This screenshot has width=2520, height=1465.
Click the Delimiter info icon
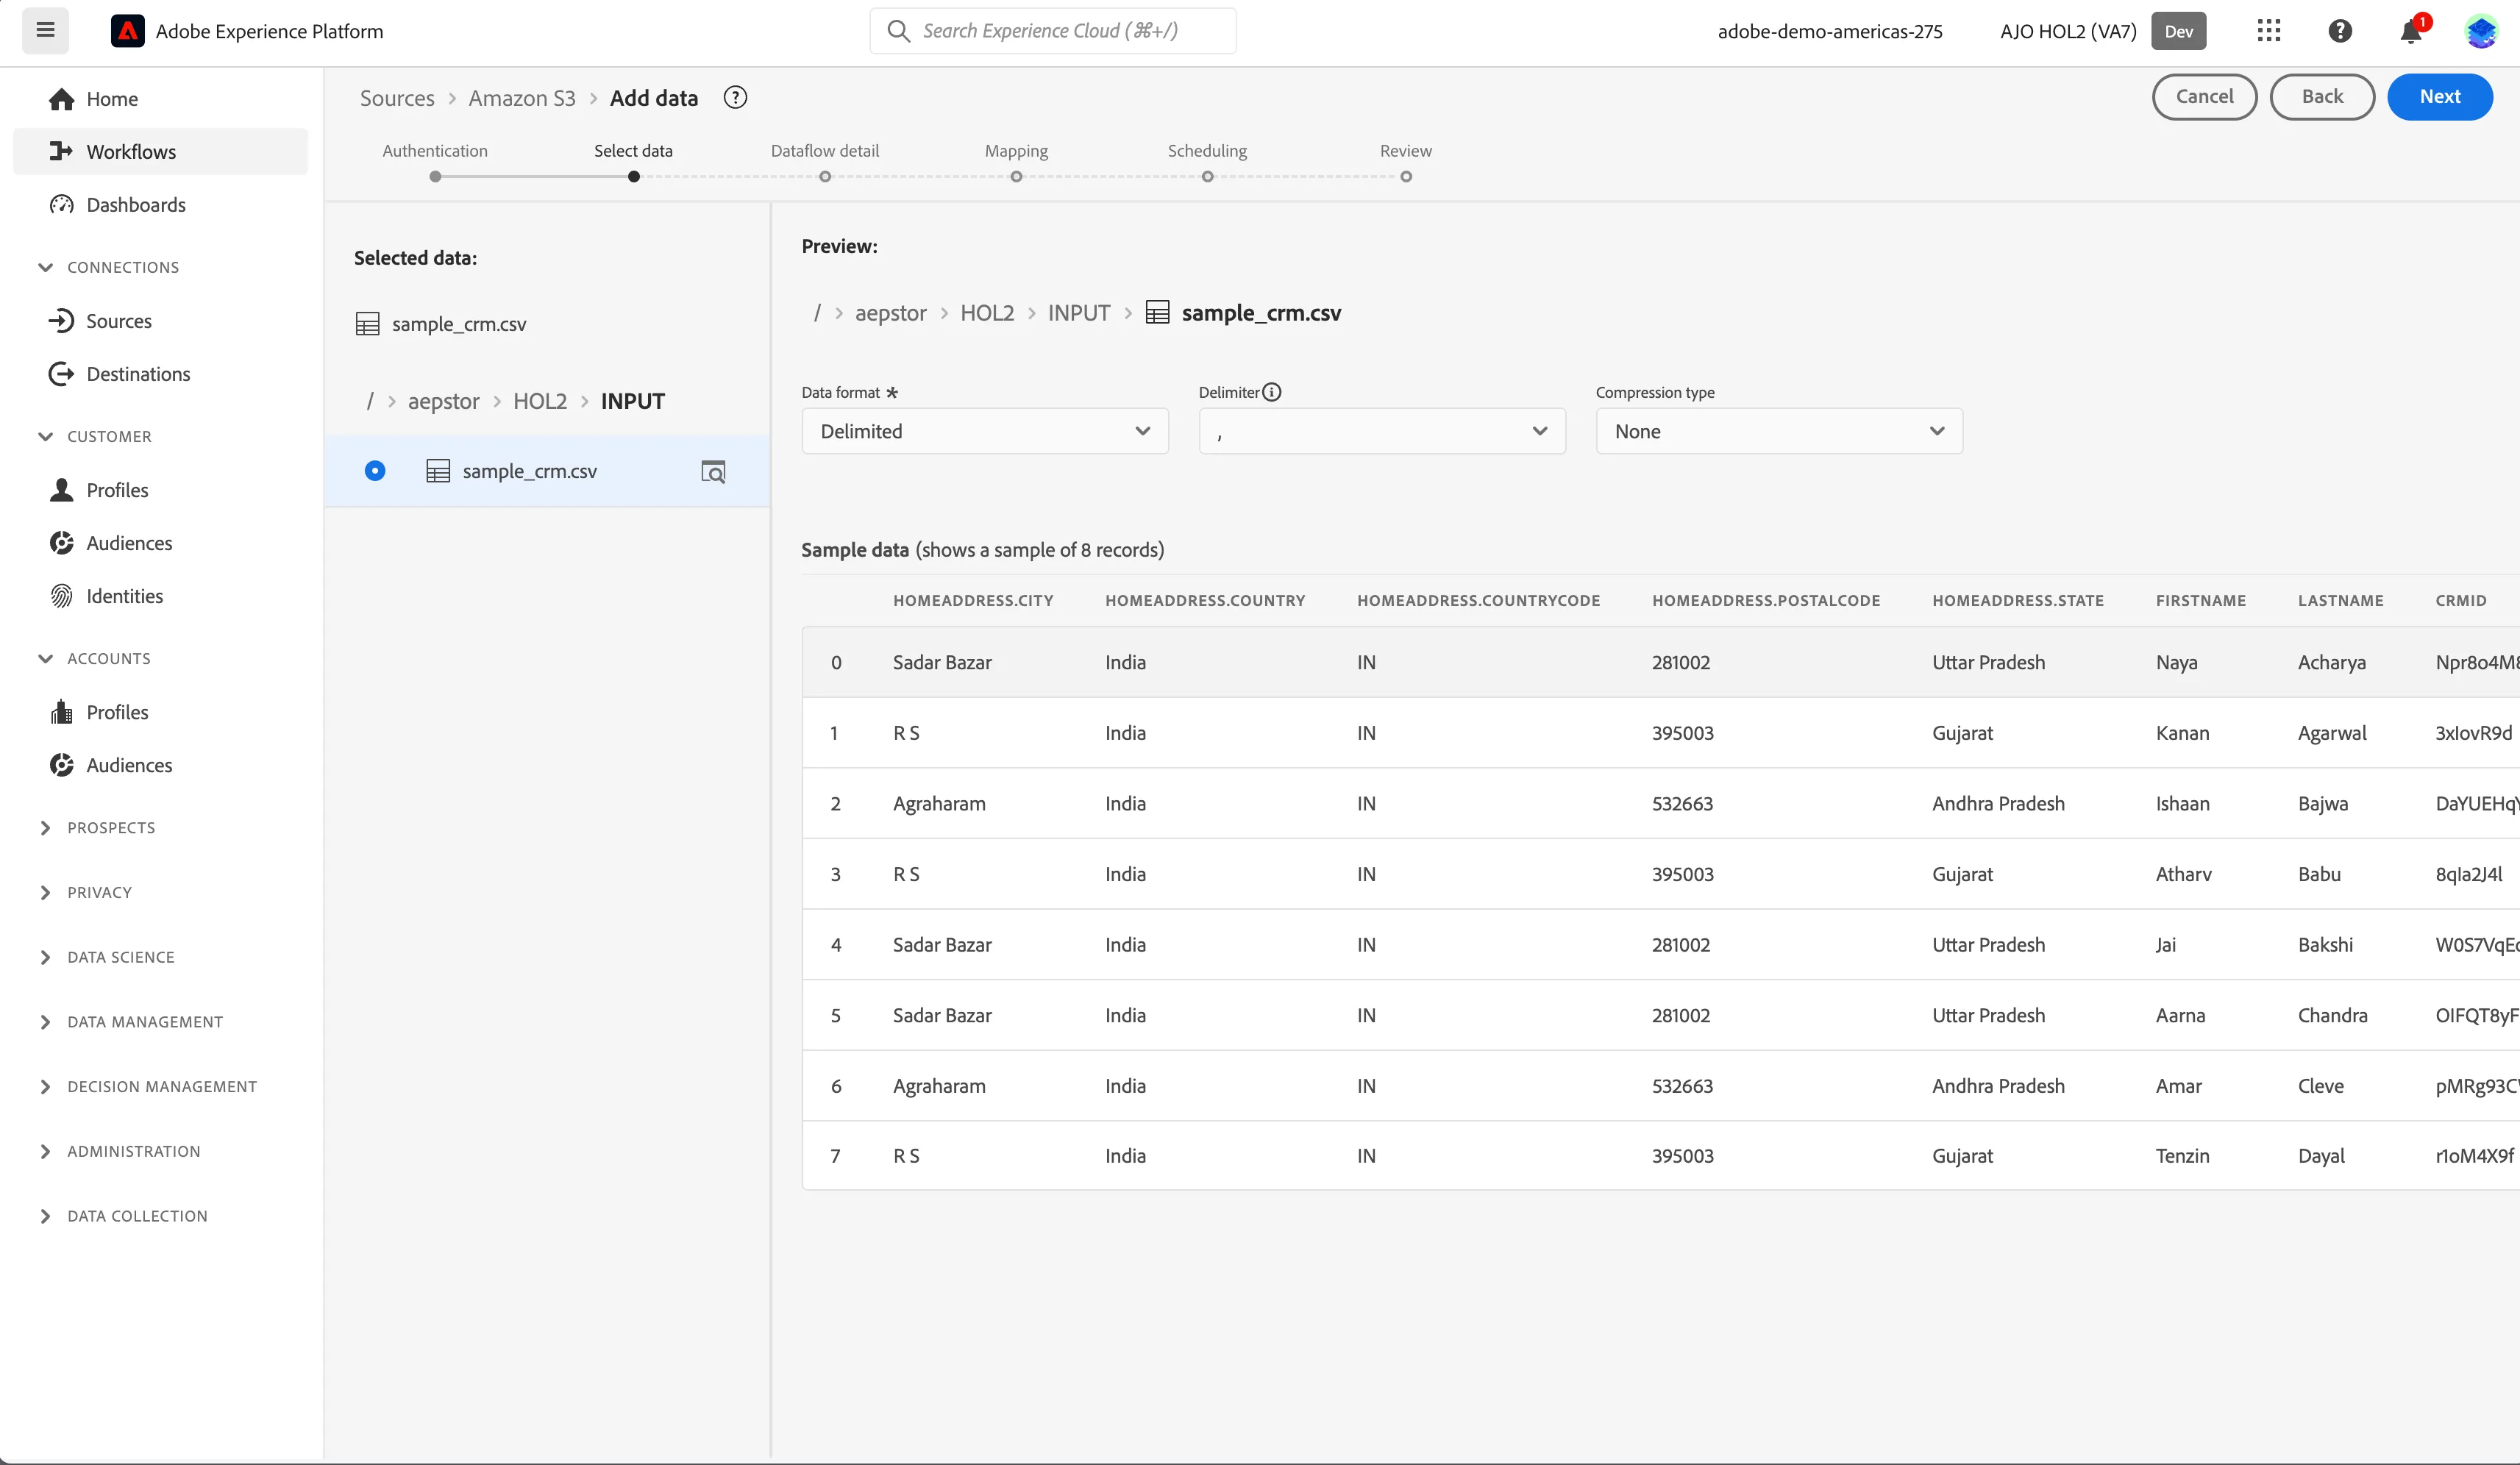(1271, 392)
